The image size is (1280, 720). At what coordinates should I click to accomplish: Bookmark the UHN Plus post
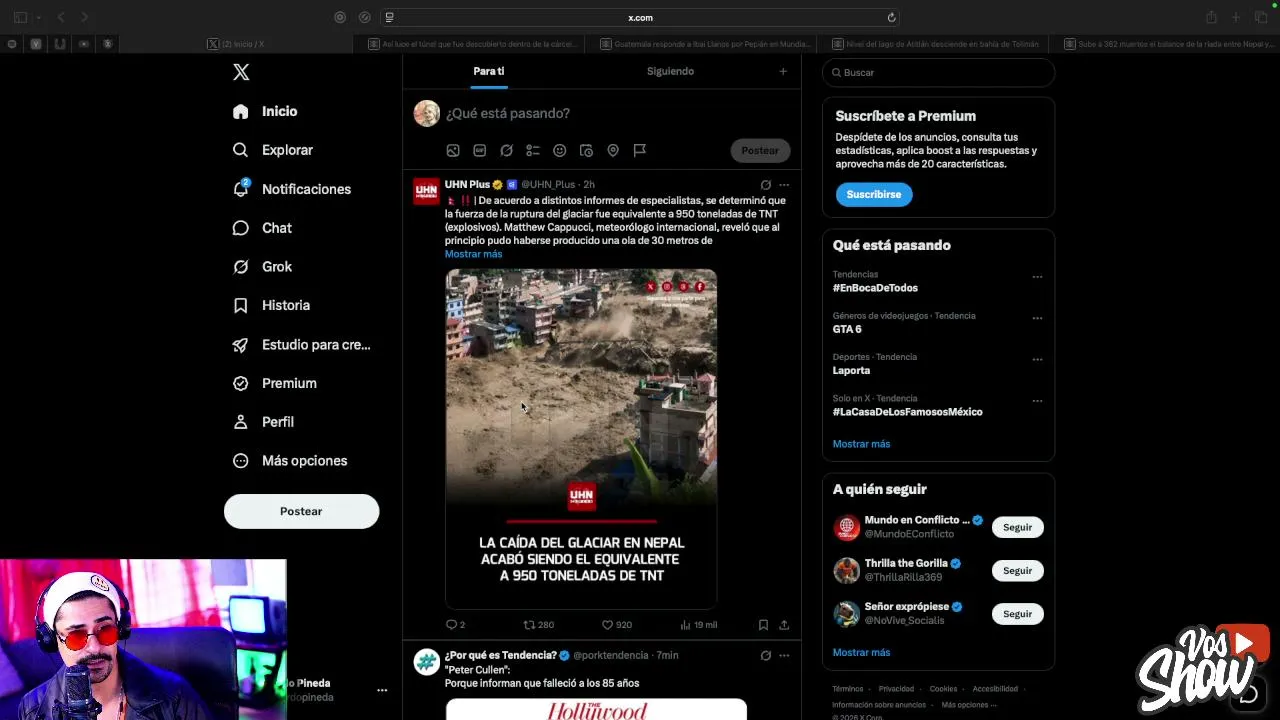763,625
